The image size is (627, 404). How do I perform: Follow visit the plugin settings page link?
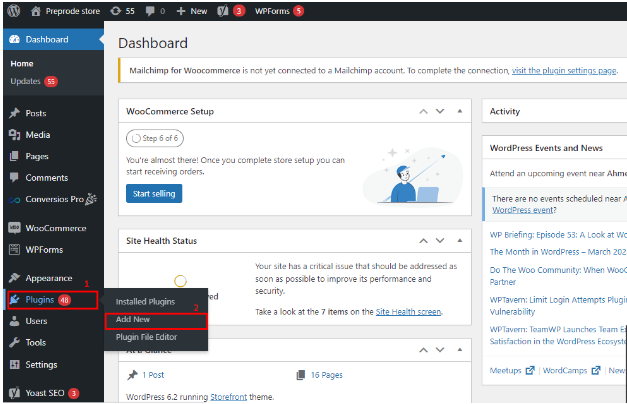point(564,71)
